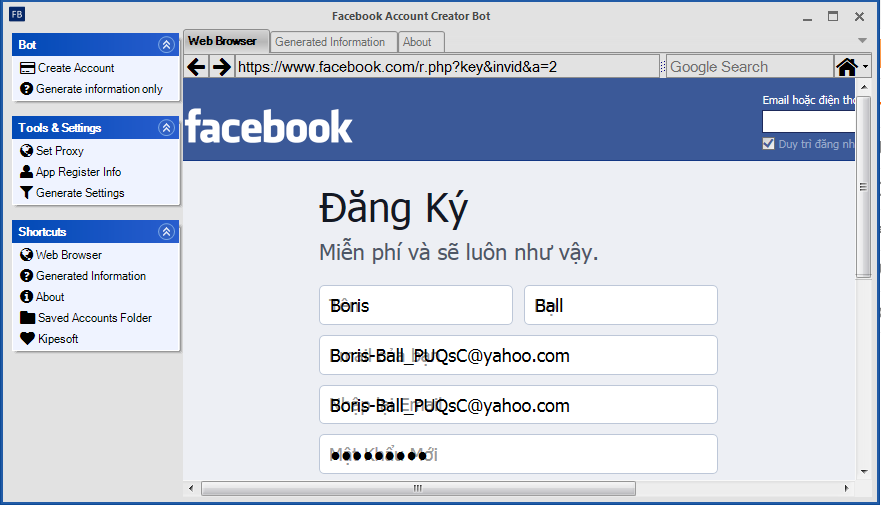Screen dimensions: 881x505
Task: Open Saved Accounts Folder shortcut
Action: tap(94, 317)
